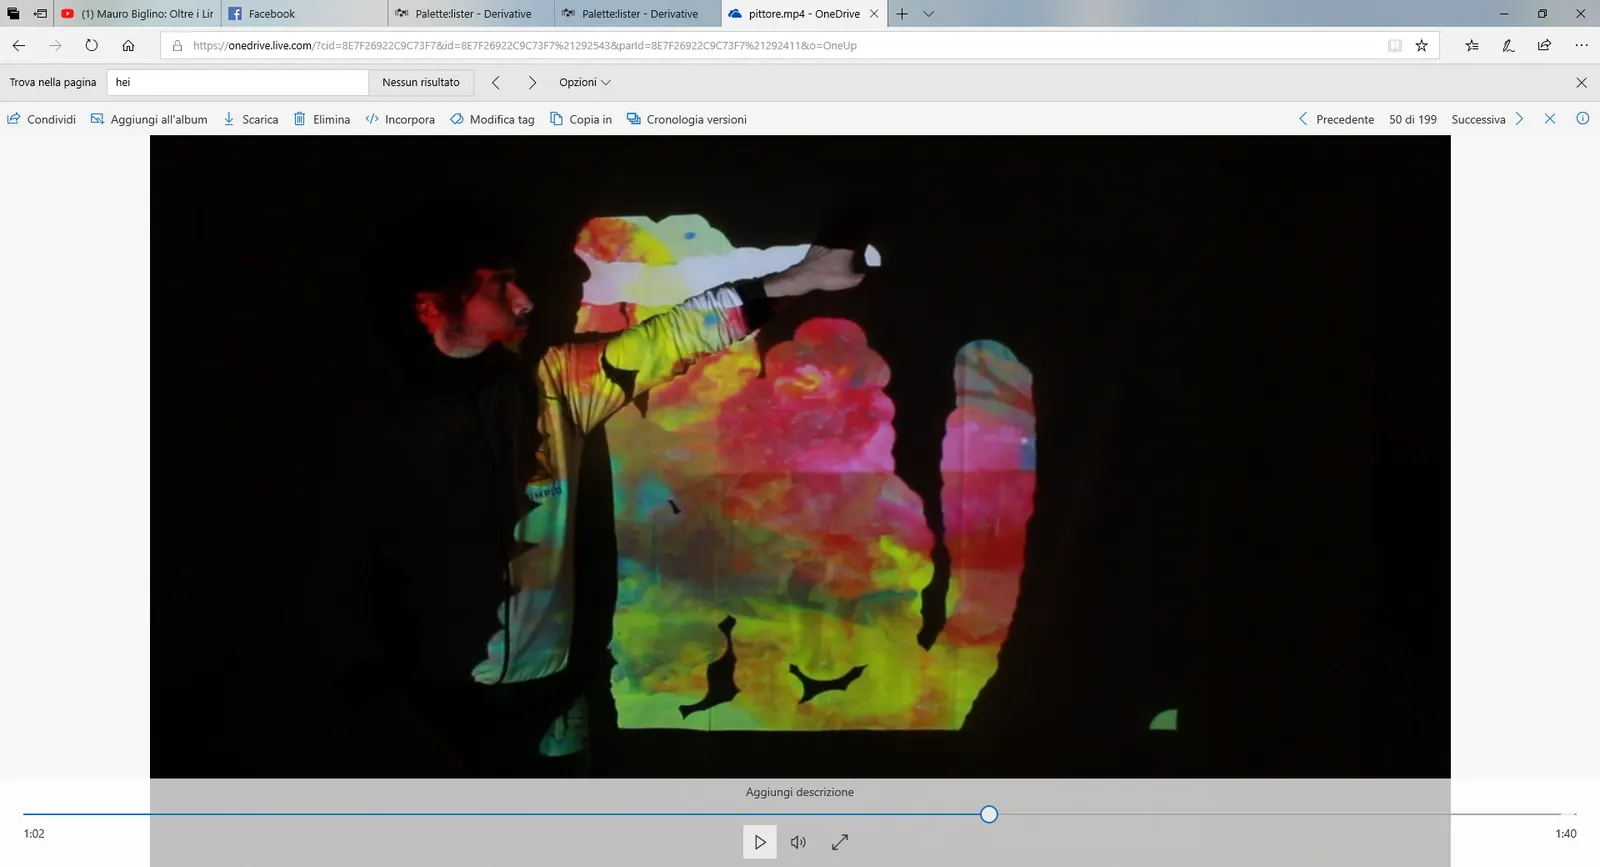Click Modifica tag
Viewport: 1600px width, 867px height.
tap(492, 119)
